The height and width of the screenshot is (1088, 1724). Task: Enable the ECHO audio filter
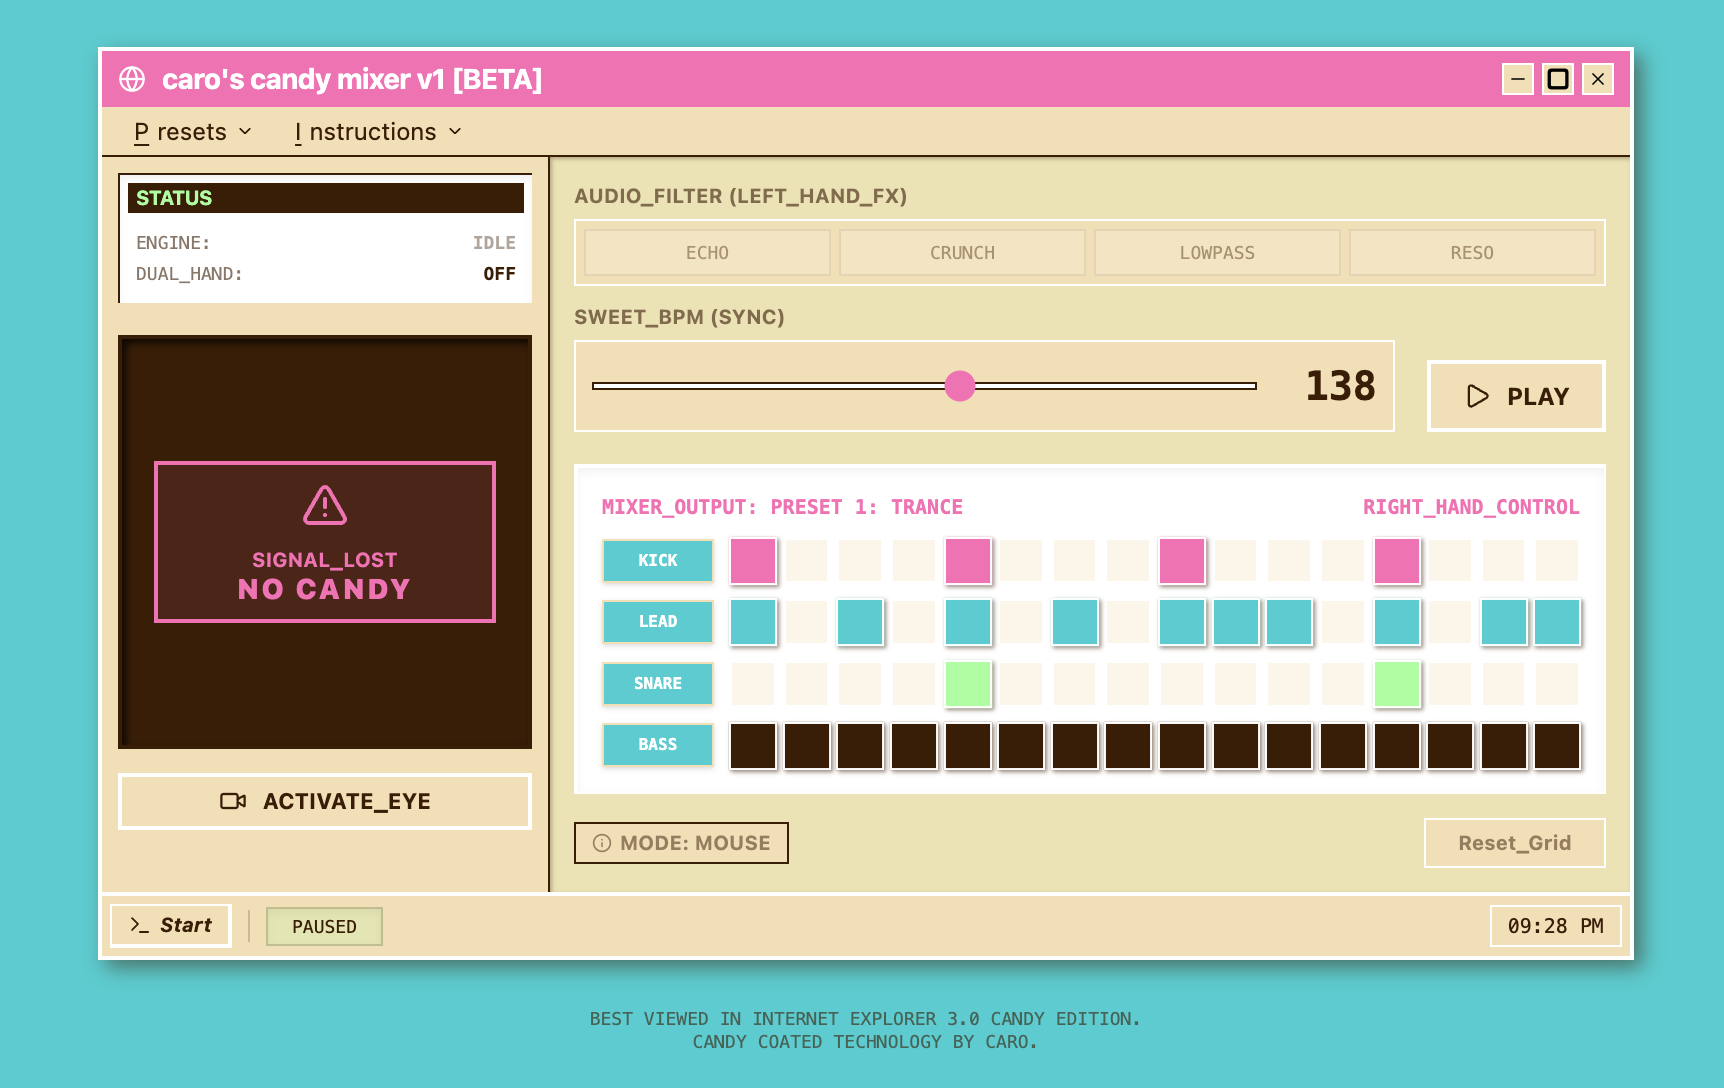pyautogui.click(x=707, y=253)
